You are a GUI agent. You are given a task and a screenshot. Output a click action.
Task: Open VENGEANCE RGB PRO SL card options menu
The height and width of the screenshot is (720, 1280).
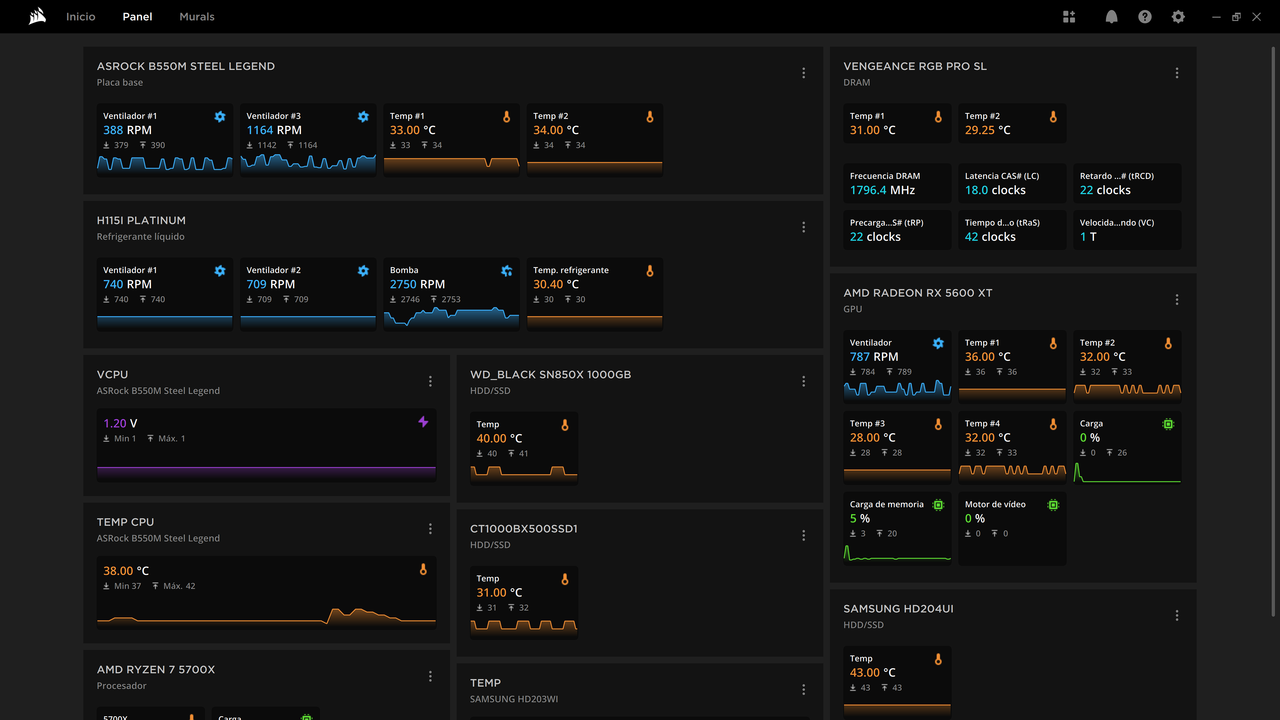click(x=1177, y=73)
